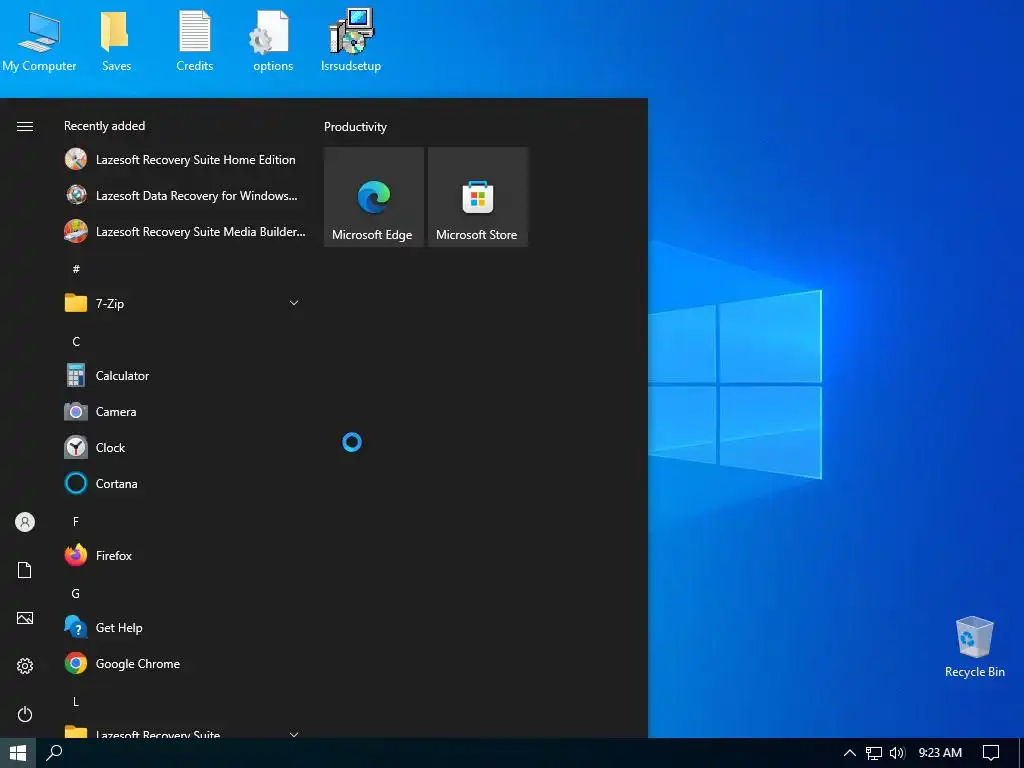The width and height of the screenshot is (1024, 768).
Task: Open the Microsoft Store tile
Action: (x=477, y=197)
